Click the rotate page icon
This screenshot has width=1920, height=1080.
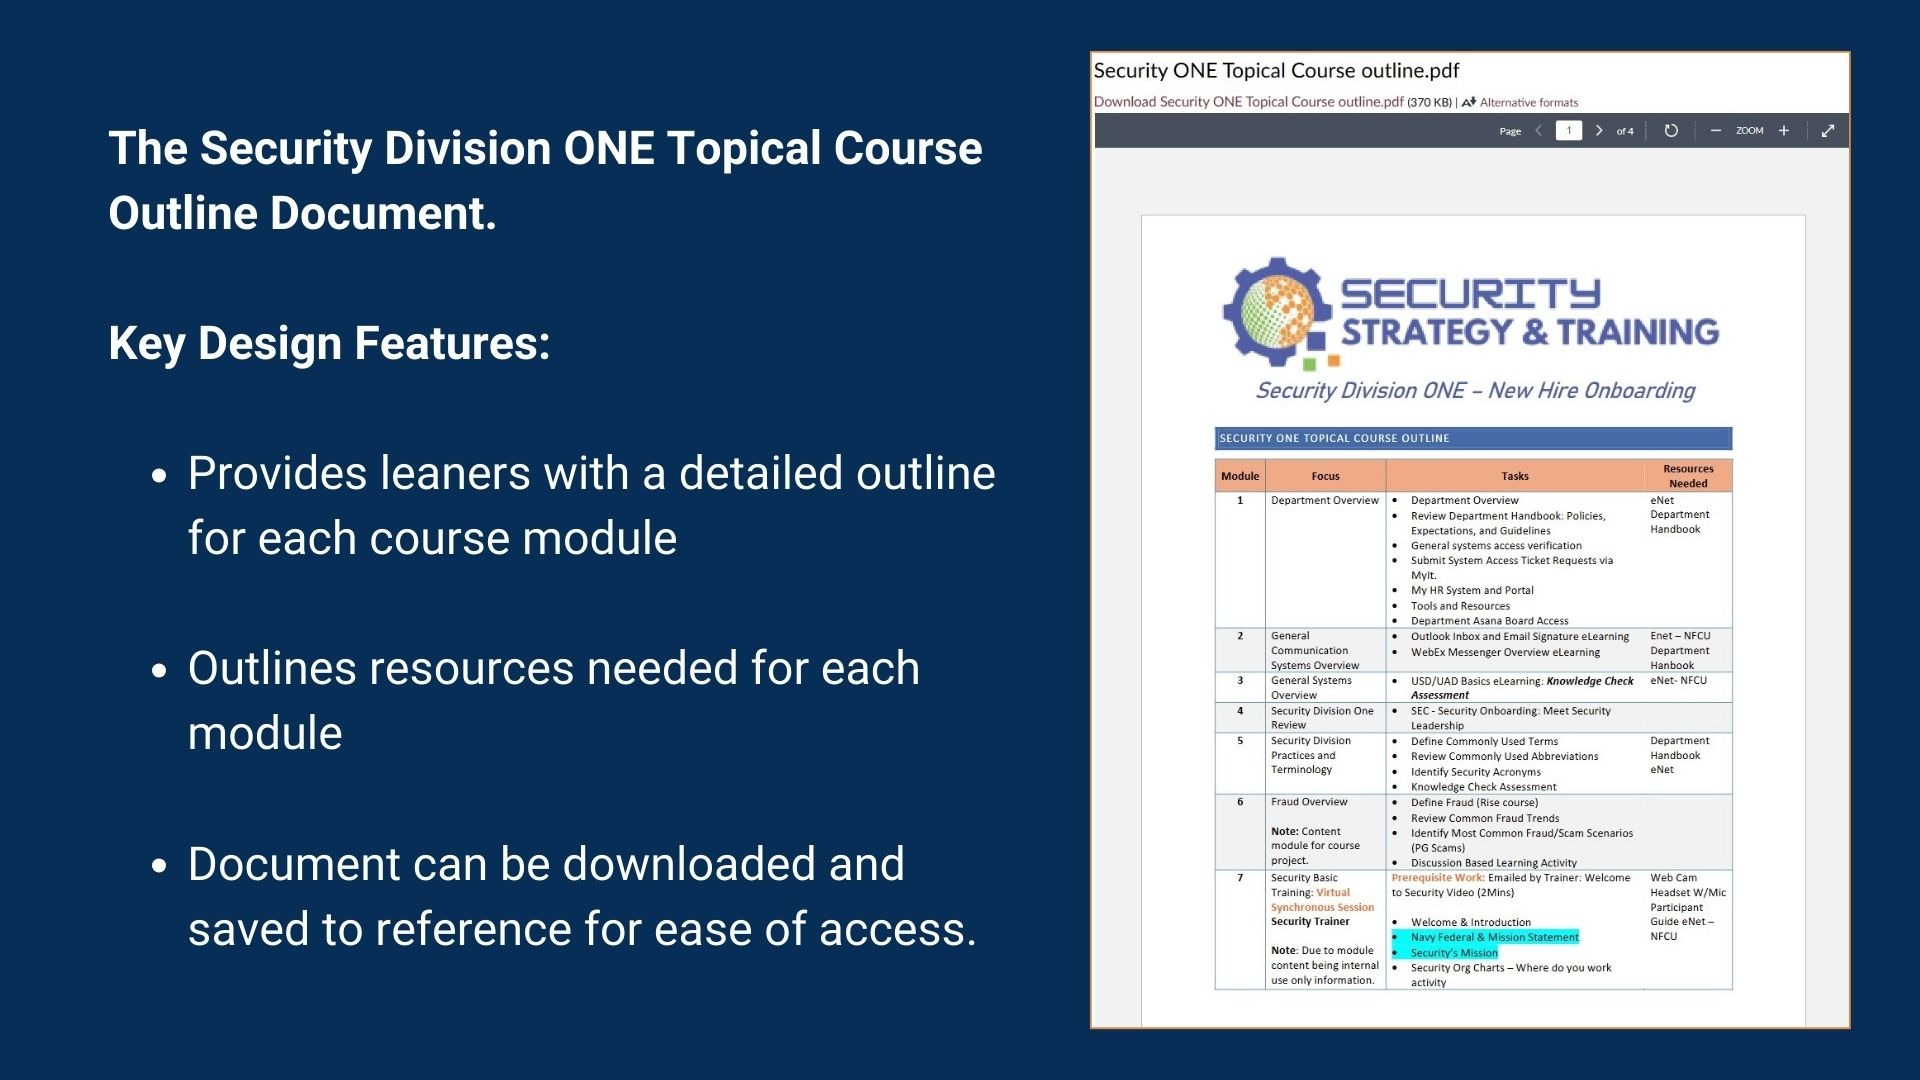click(x=1671, y=131)
